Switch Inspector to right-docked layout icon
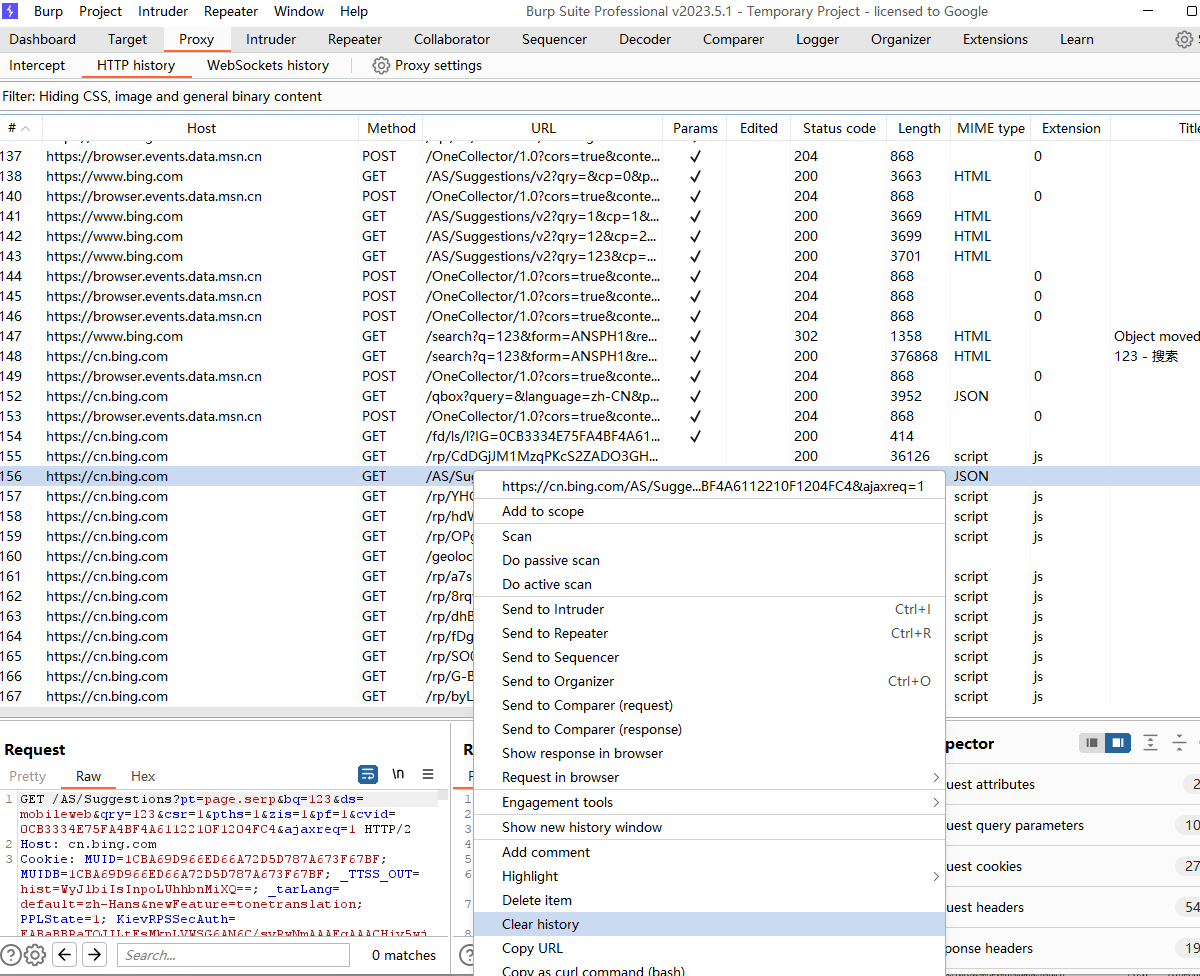 tap(1117, 743)
